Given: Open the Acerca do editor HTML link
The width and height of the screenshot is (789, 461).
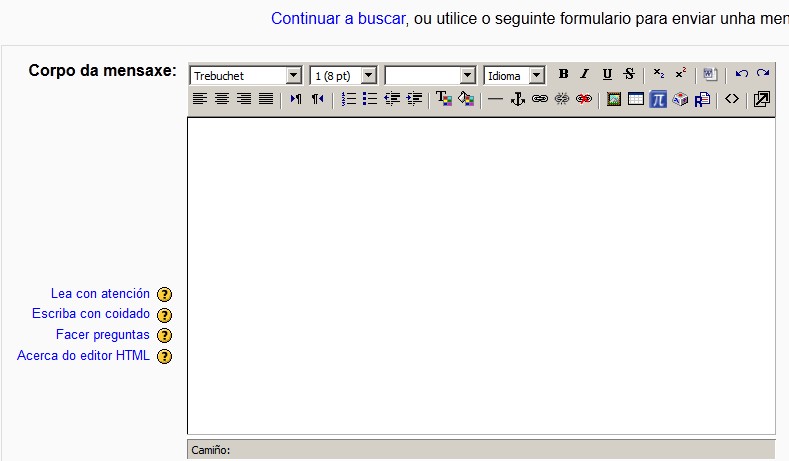Looking at the screenshot, I should [x=83, y=356].
